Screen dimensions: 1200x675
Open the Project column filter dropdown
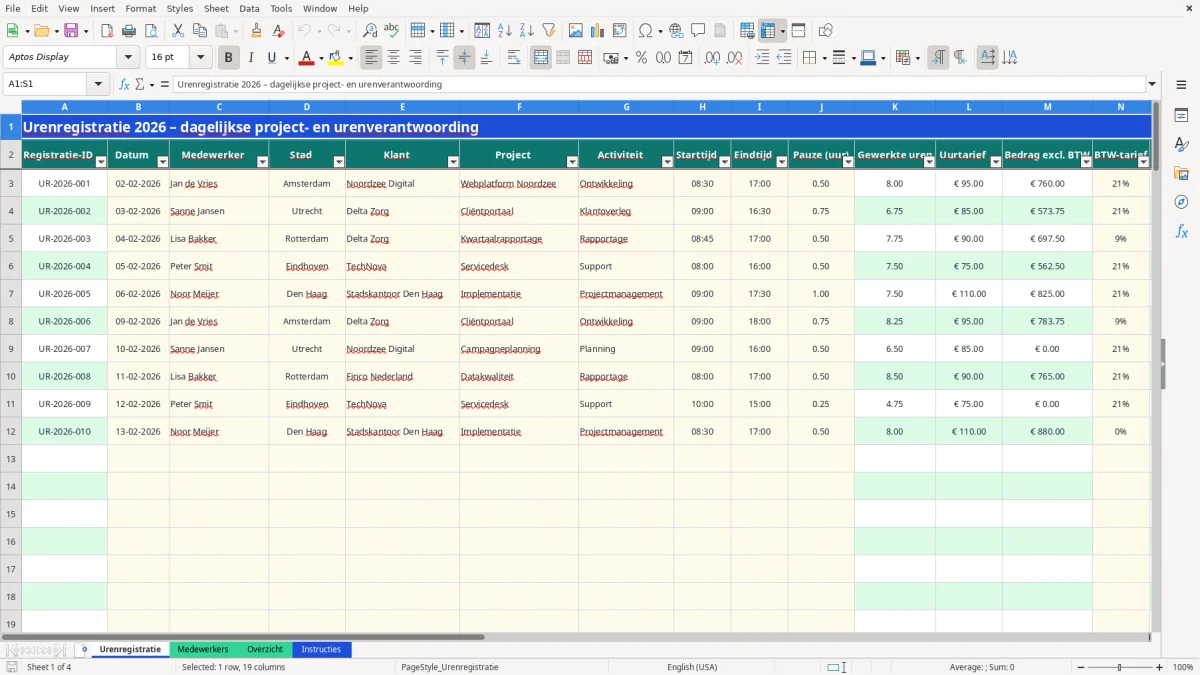coord(572,162)
